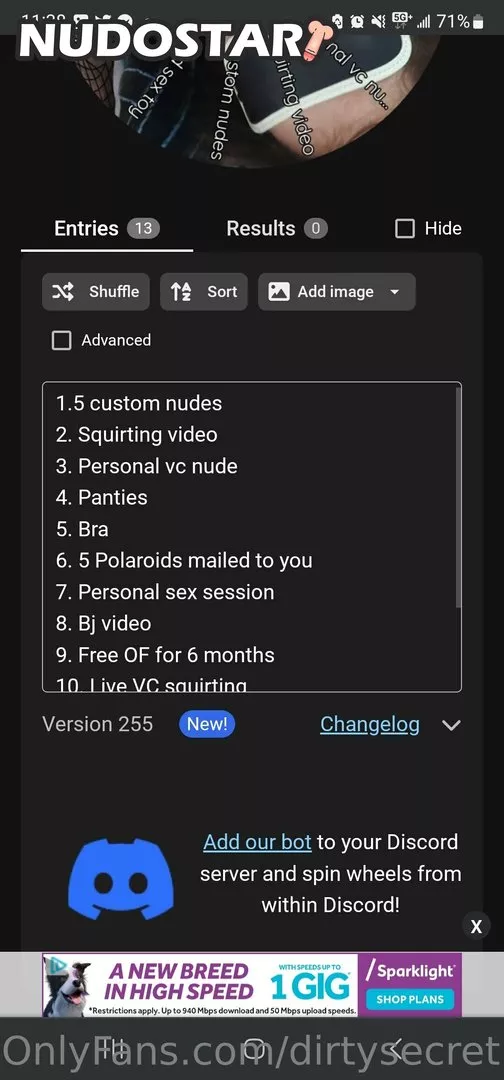Open the Add image dropdown arrow
The image size is (504, 1080).
click(395, 292)
